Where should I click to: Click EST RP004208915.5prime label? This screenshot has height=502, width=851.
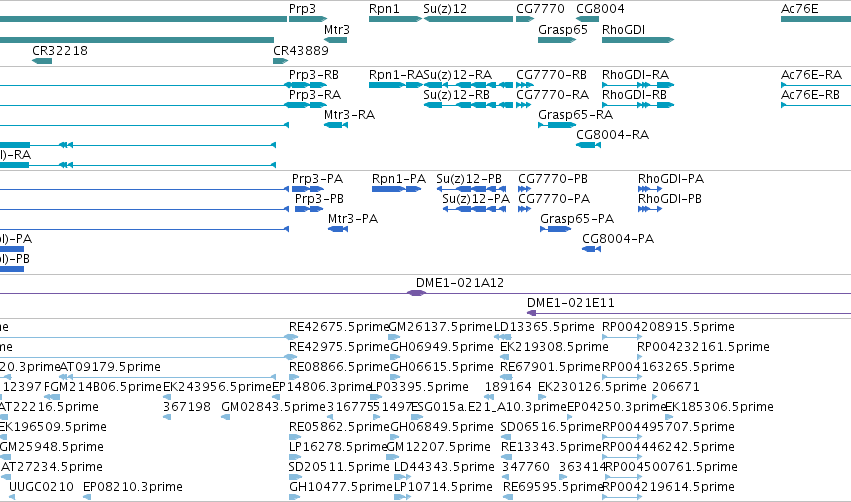click(x=669, y=327)
